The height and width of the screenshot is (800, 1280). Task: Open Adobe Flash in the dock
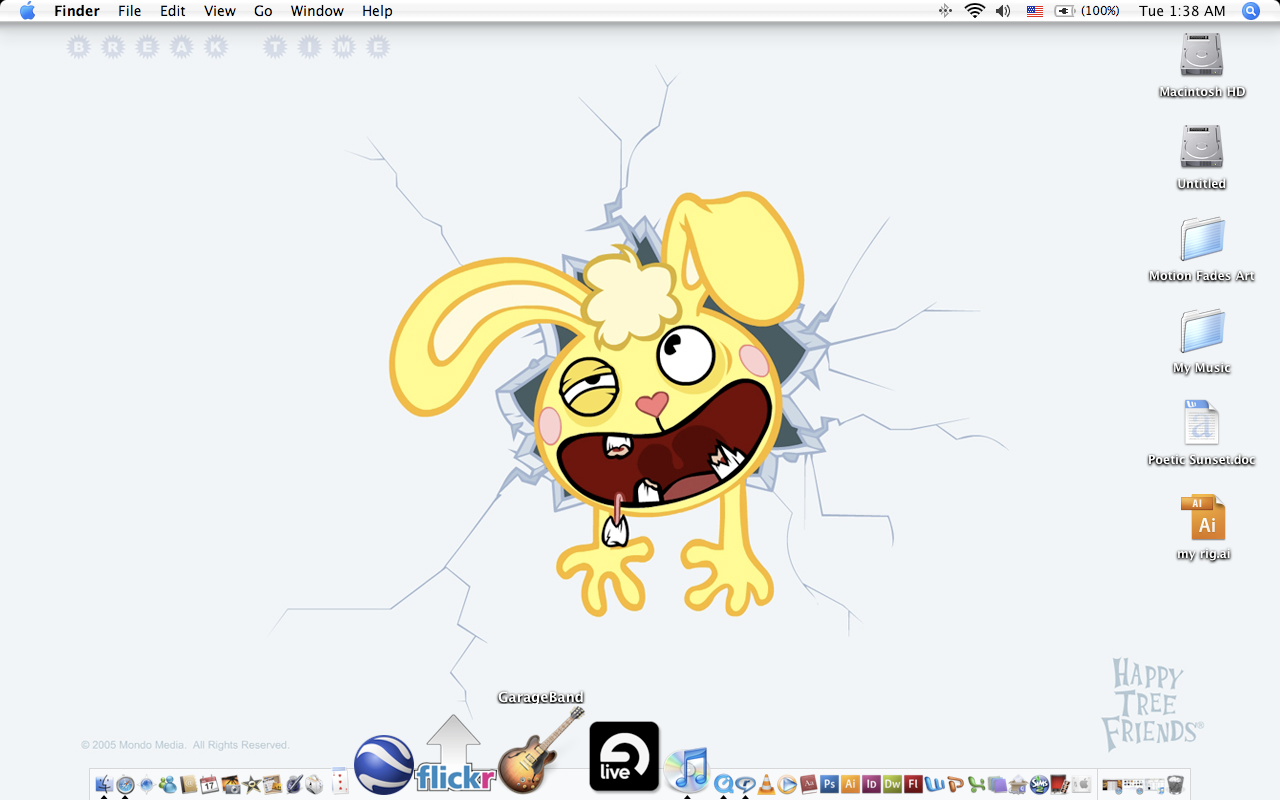click(913, 784)
